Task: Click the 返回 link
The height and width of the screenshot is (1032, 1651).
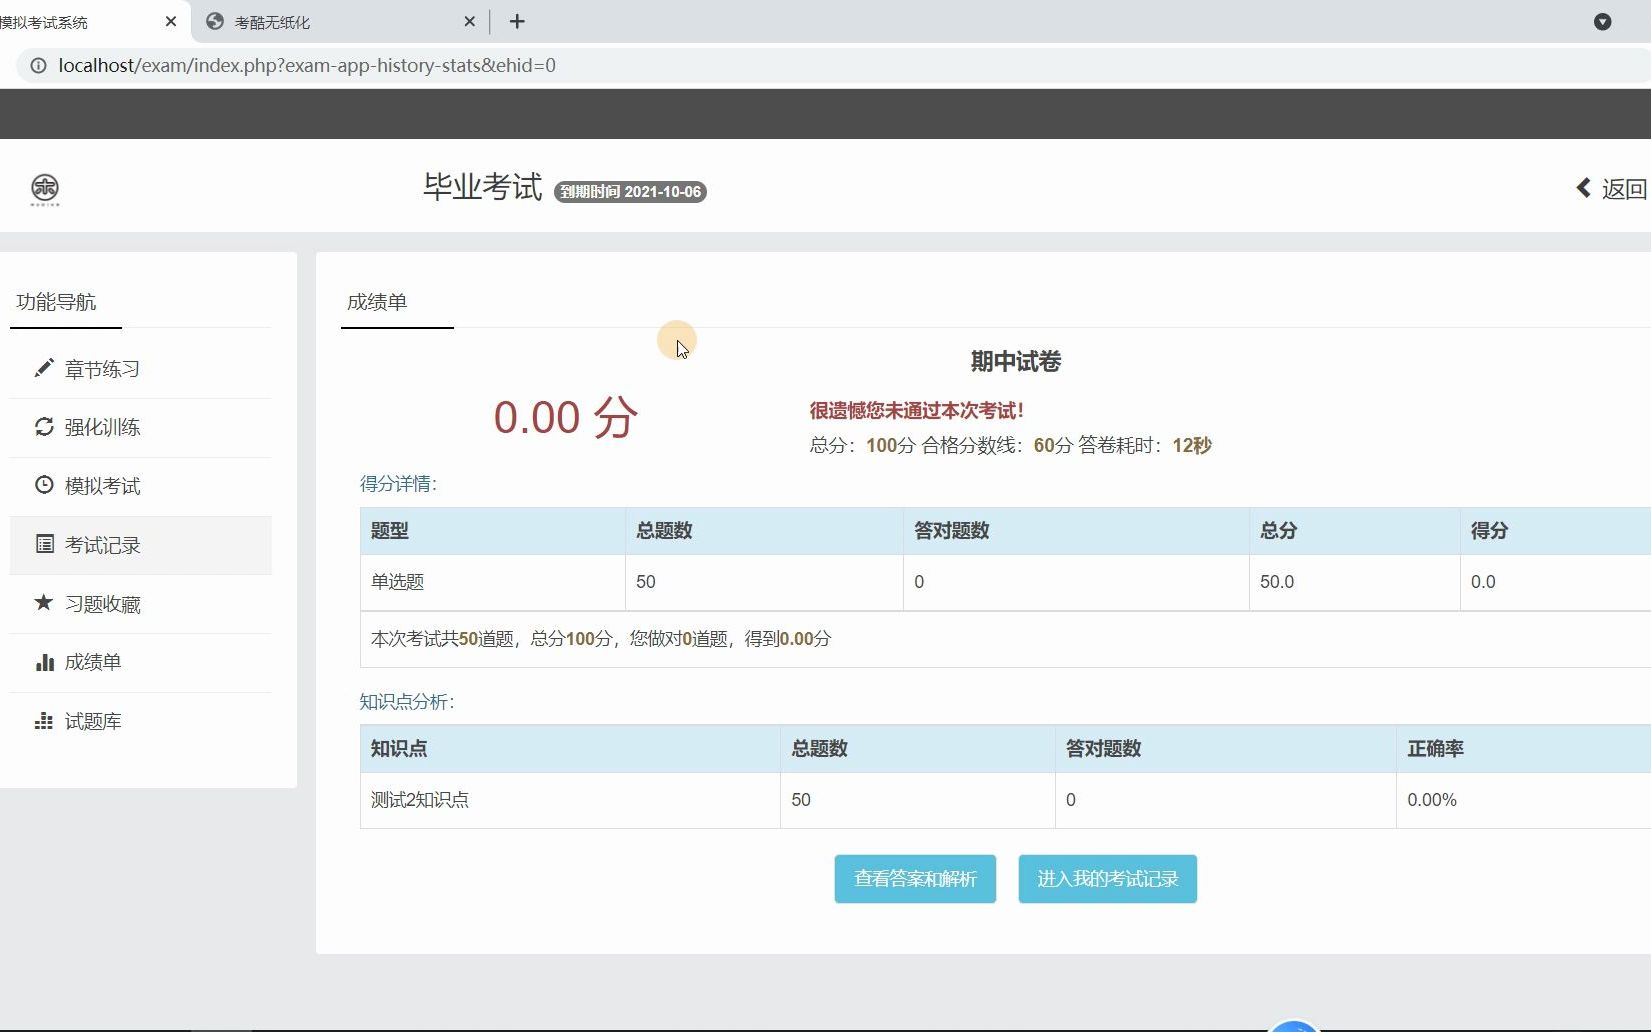Action: coord(1611,188)
